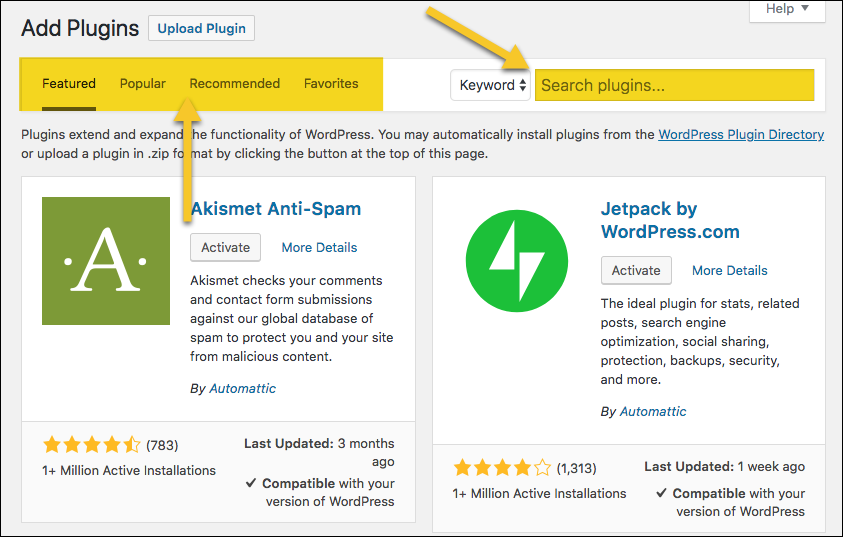Click the Jetpack by WordPress.com title link

click(670, 220)
